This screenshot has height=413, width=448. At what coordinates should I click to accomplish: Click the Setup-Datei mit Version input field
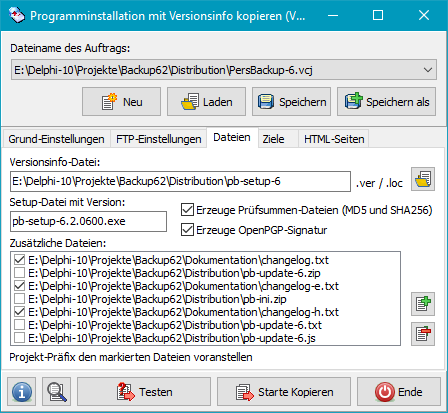coord(88,221)
